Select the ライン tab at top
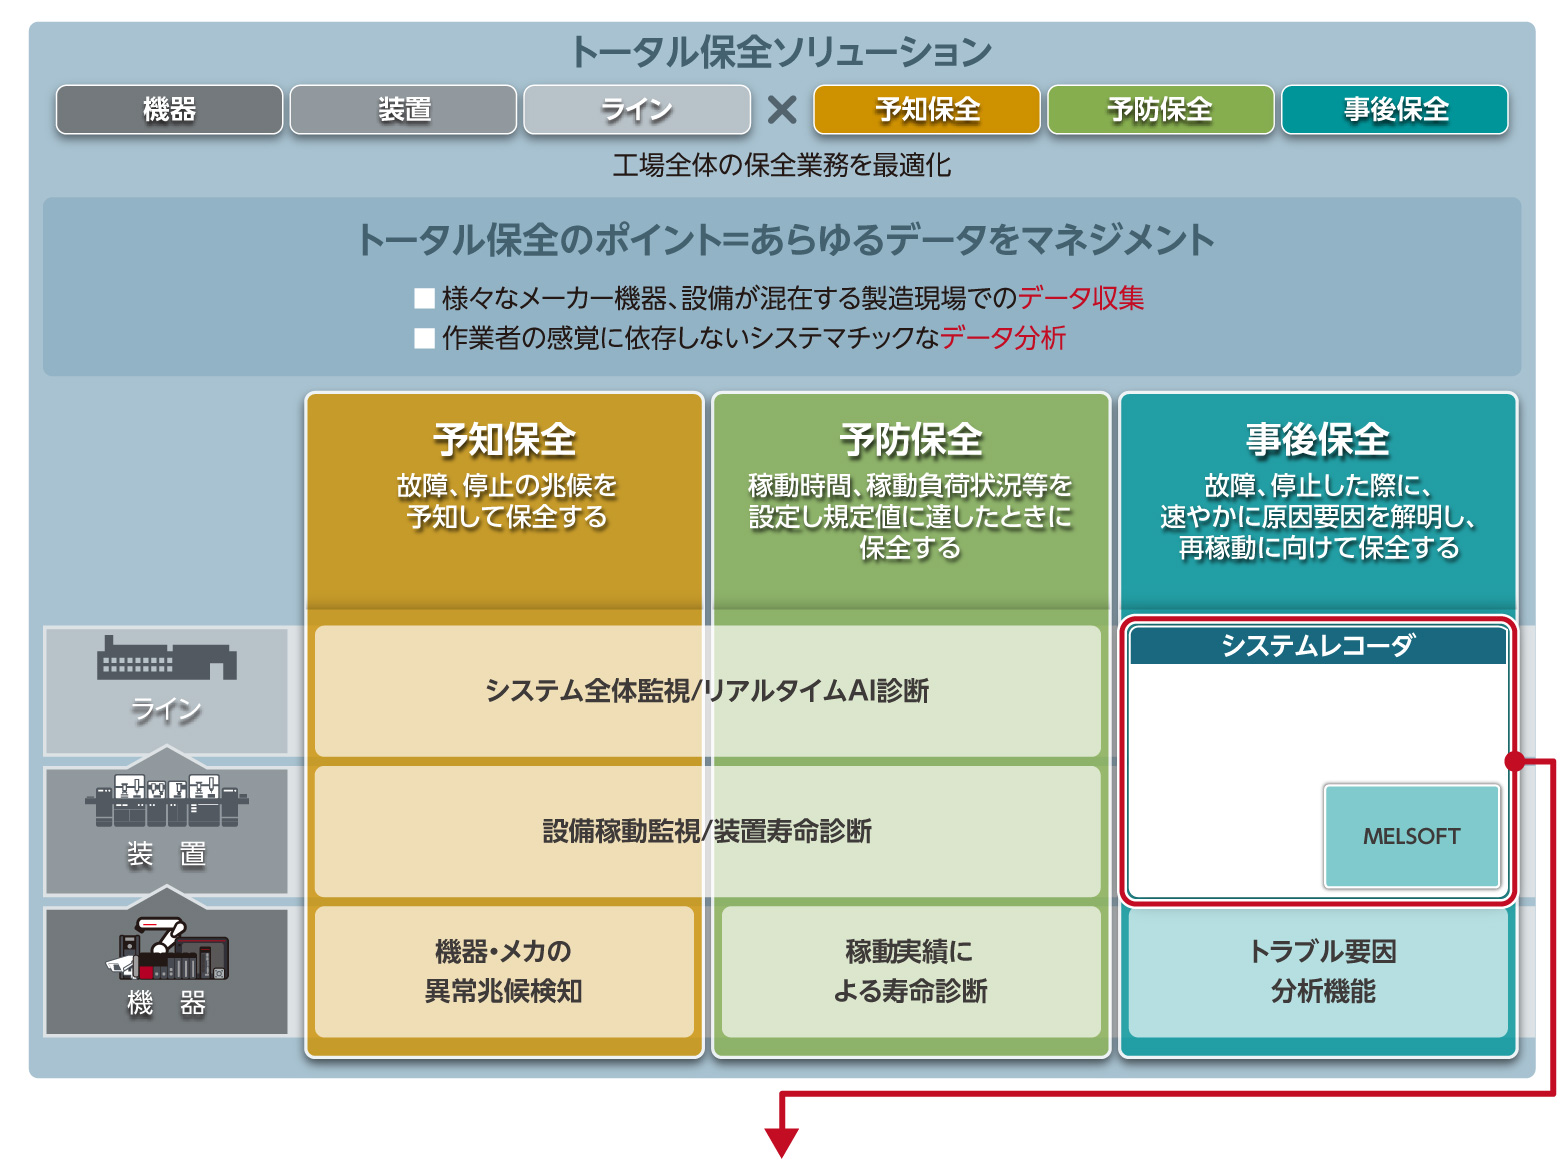The height and width of the screenshot is (1160, 1560). (x=637, y=110)
